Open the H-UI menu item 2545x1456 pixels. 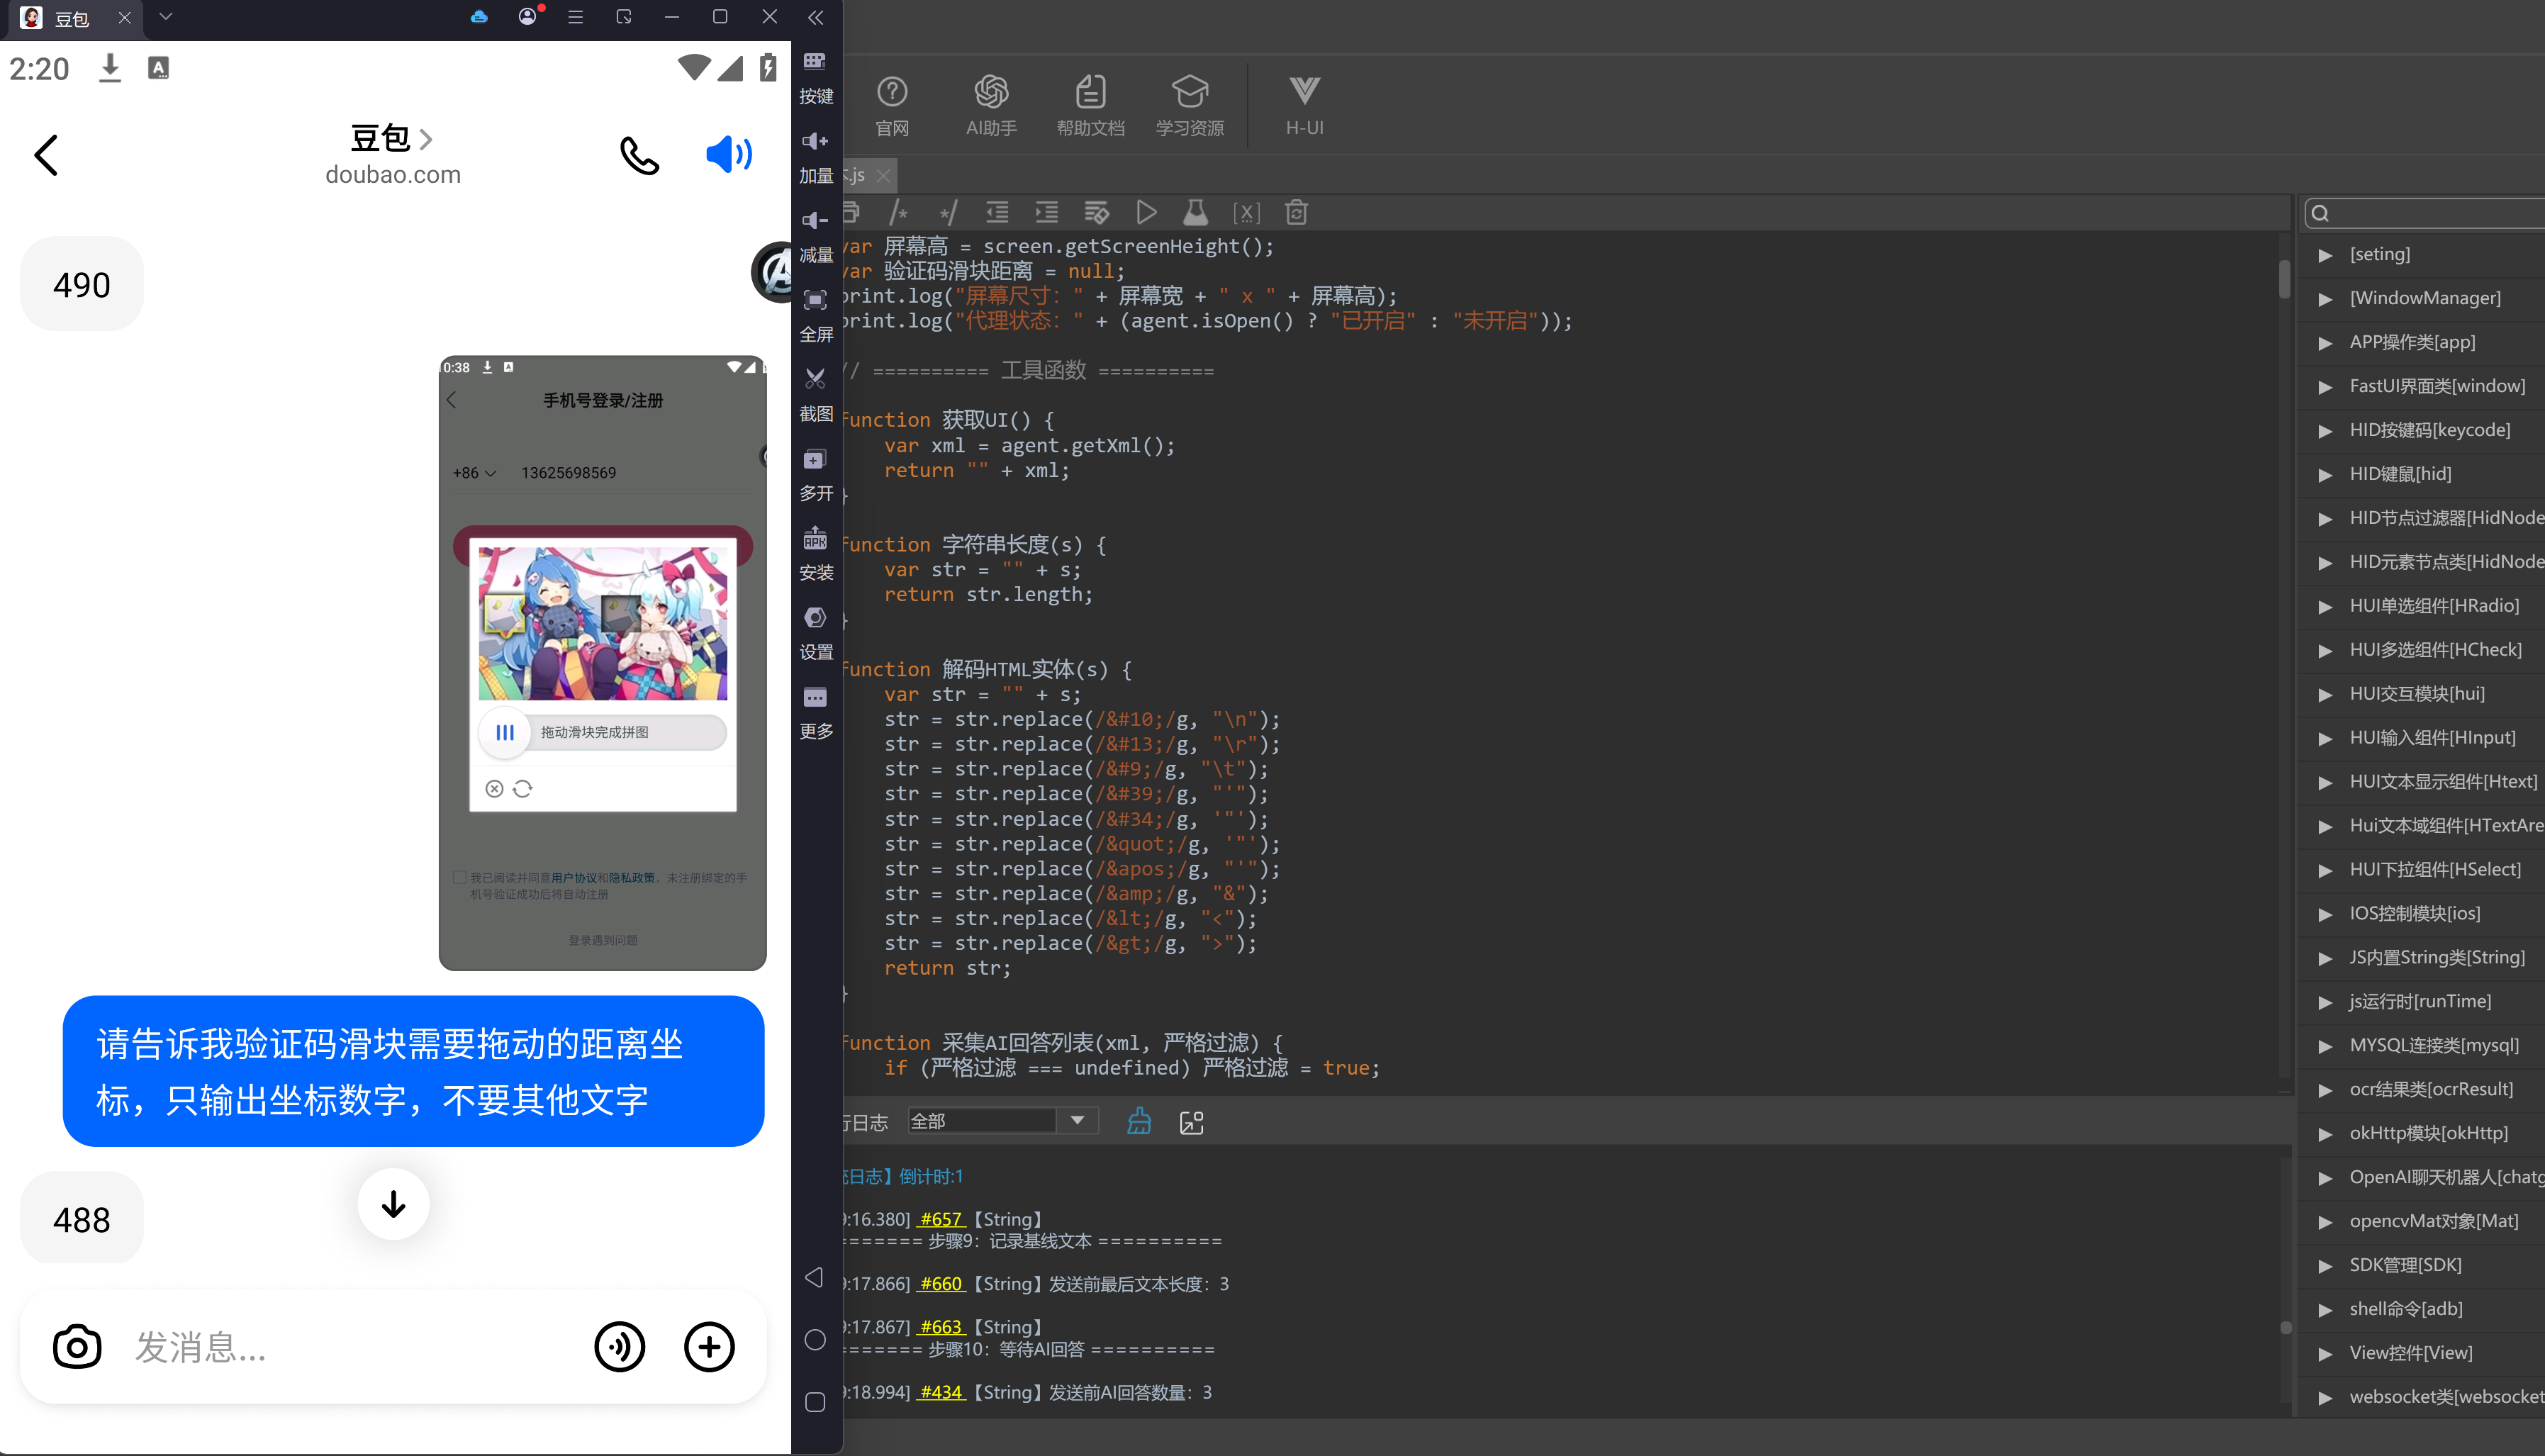pos(1304,105)
